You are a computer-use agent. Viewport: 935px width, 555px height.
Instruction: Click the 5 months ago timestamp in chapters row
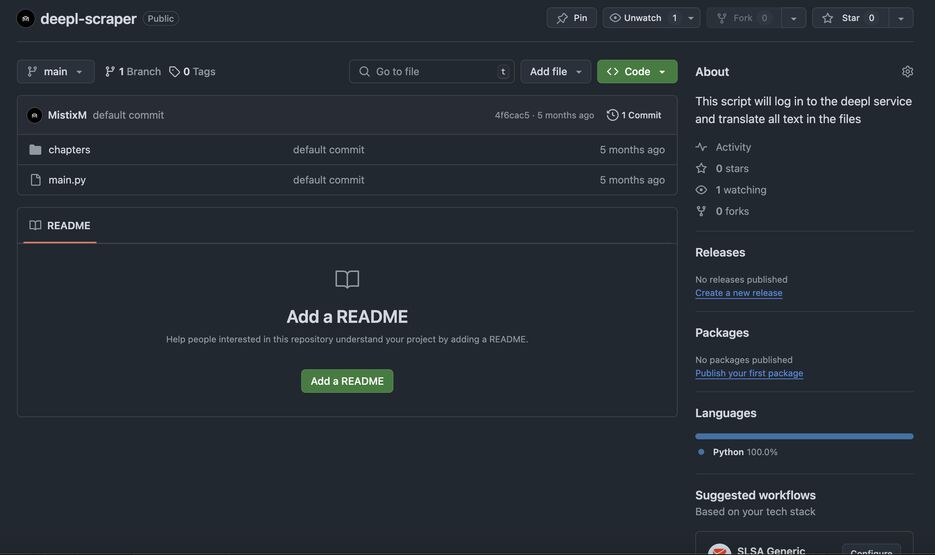coord(632,150)
